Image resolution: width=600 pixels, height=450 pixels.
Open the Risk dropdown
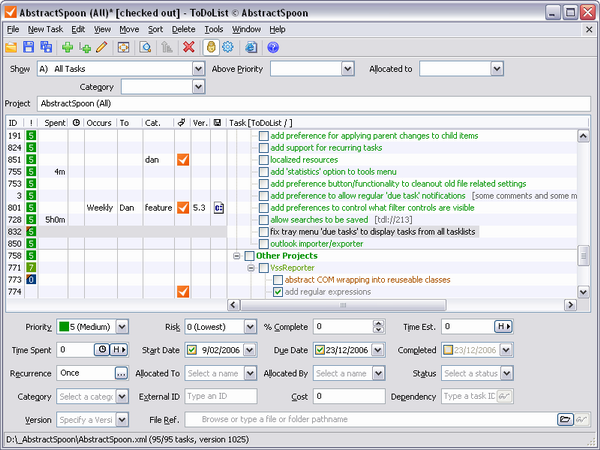[250, 327]
